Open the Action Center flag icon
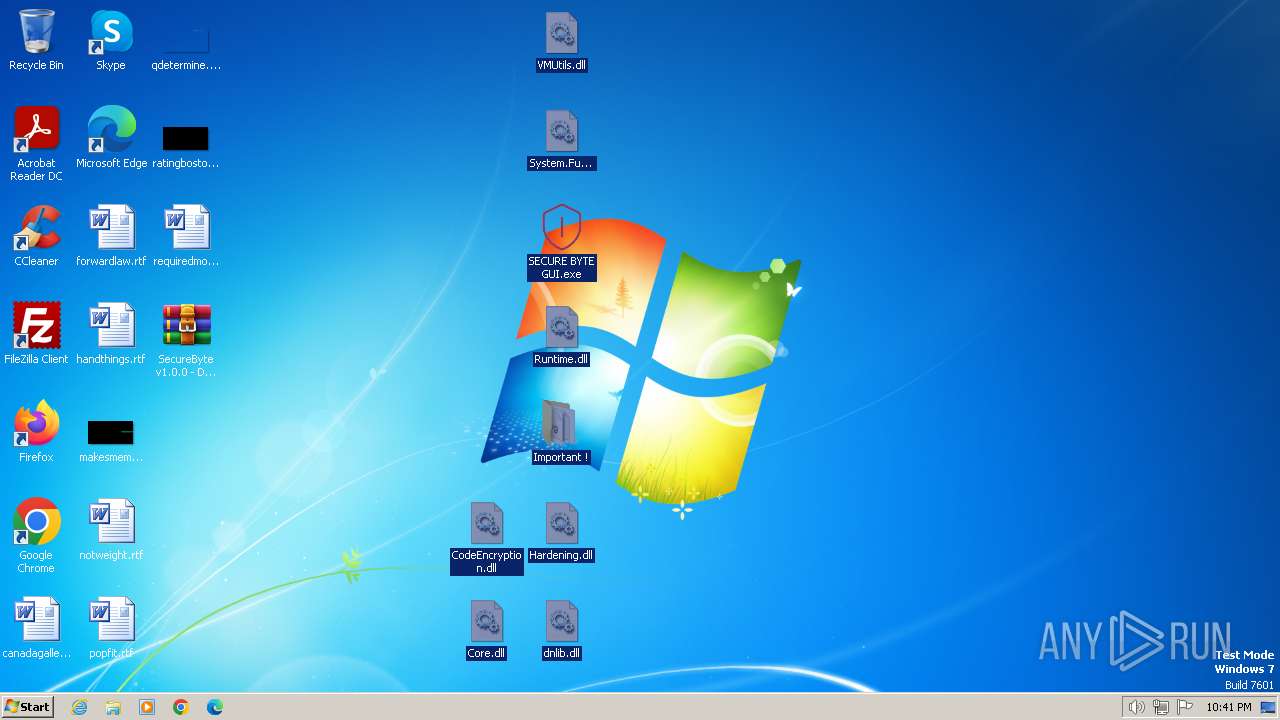The height and width of the screenshot is (720, 1280). tap(1186, 707)
